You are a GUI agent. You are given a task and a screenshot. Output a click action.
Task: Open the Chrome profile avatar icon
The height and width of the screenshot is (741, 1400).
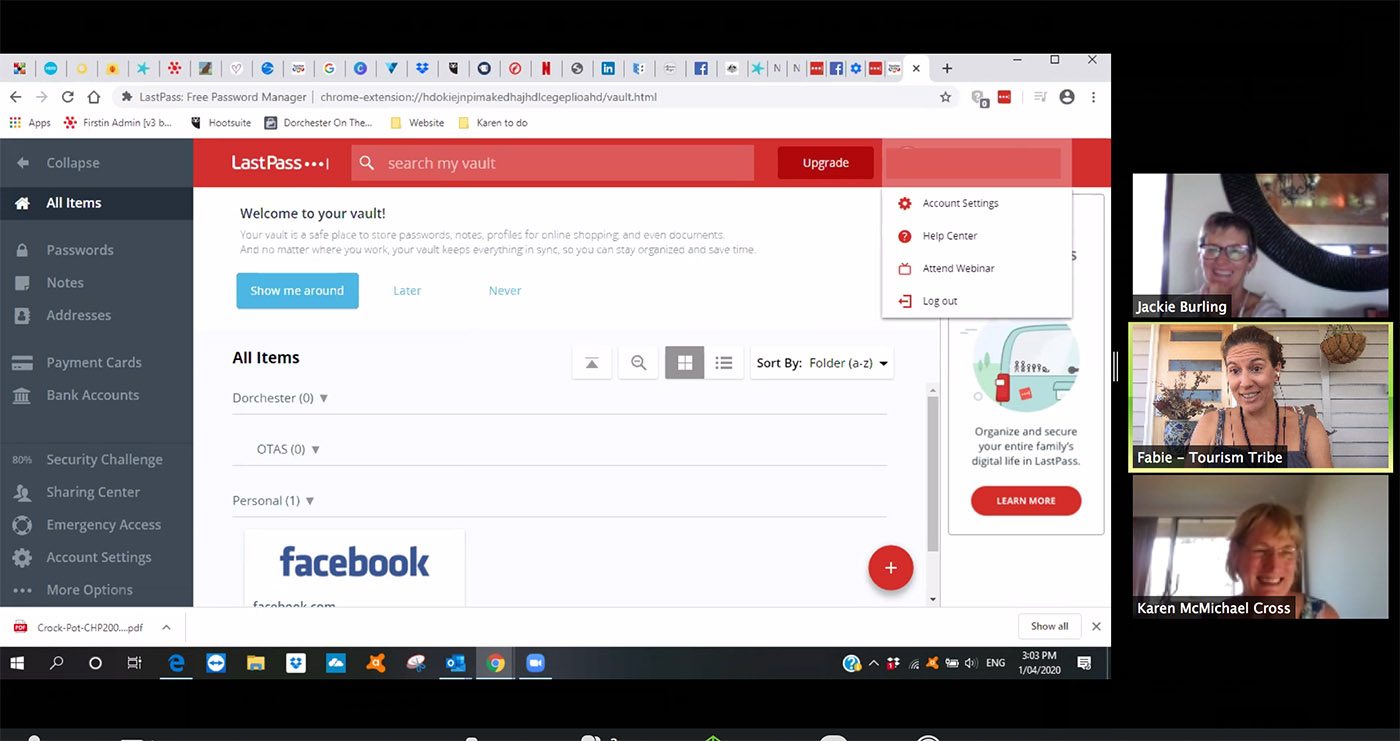[1067, 97]
